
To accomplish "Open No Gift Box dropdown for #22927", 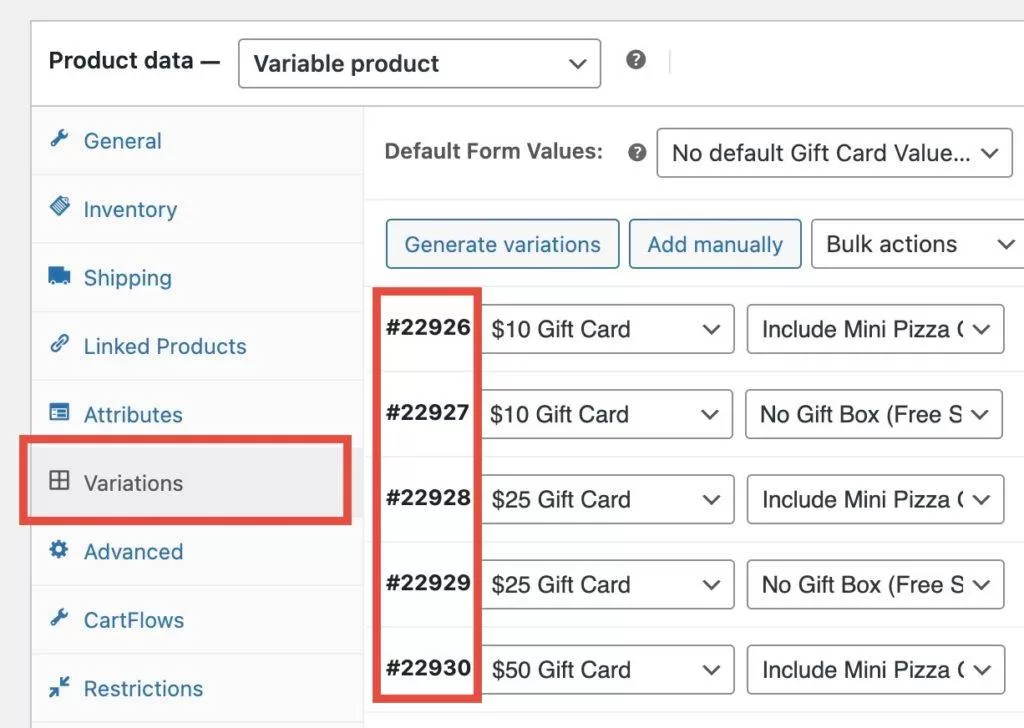I will 873,414.
